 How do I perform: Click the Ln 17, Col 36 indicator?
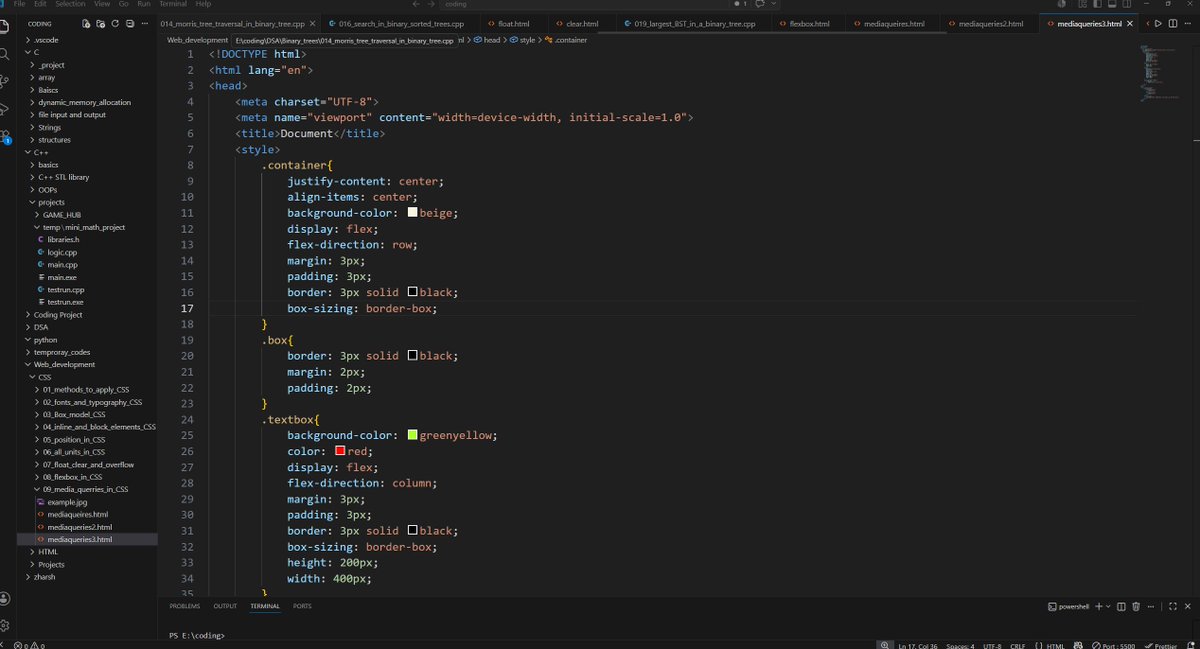coord(920,645)
